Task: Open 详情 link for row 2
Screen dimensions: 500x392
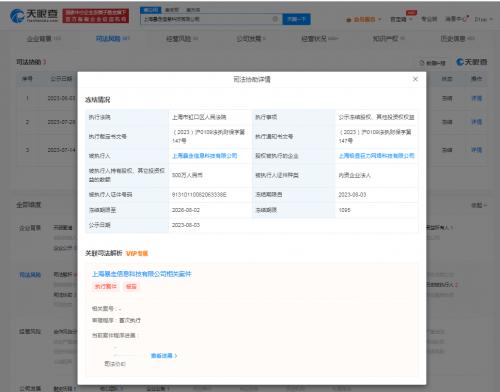Action: (476, 122)
